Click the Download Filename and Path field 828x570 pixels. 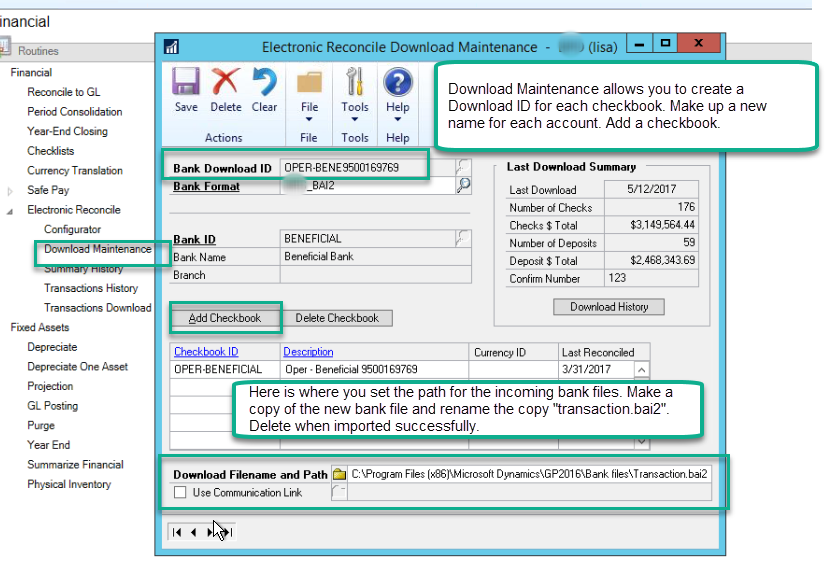pyautogui.click(x=529, y=474)
